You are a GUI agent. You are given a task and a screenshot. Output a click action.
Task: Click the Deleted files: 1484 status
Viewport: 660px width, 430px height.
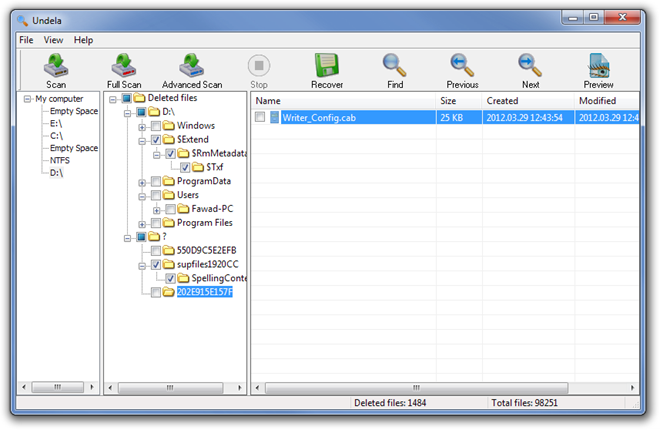[x=390, y=403]
